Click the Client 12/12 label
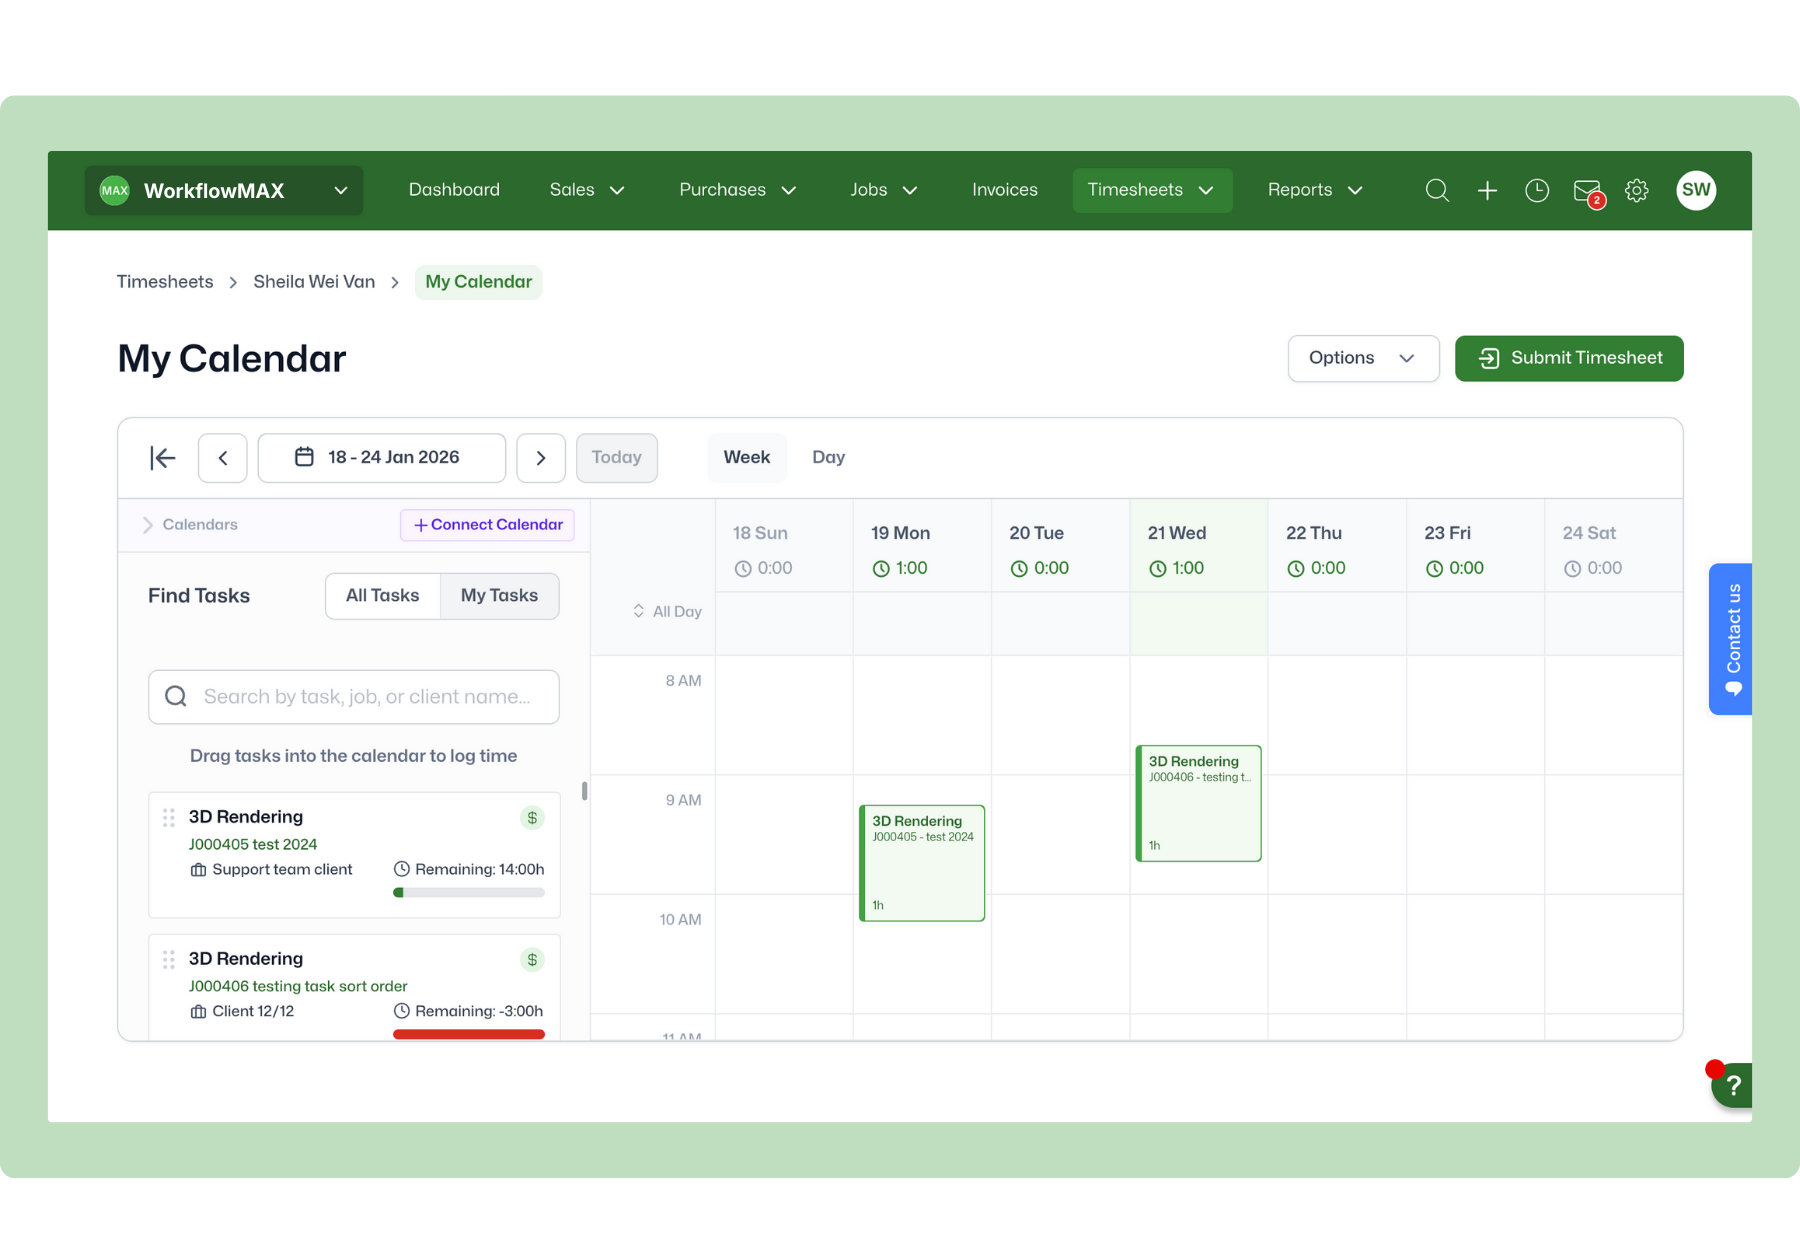 click(253, 1012)
